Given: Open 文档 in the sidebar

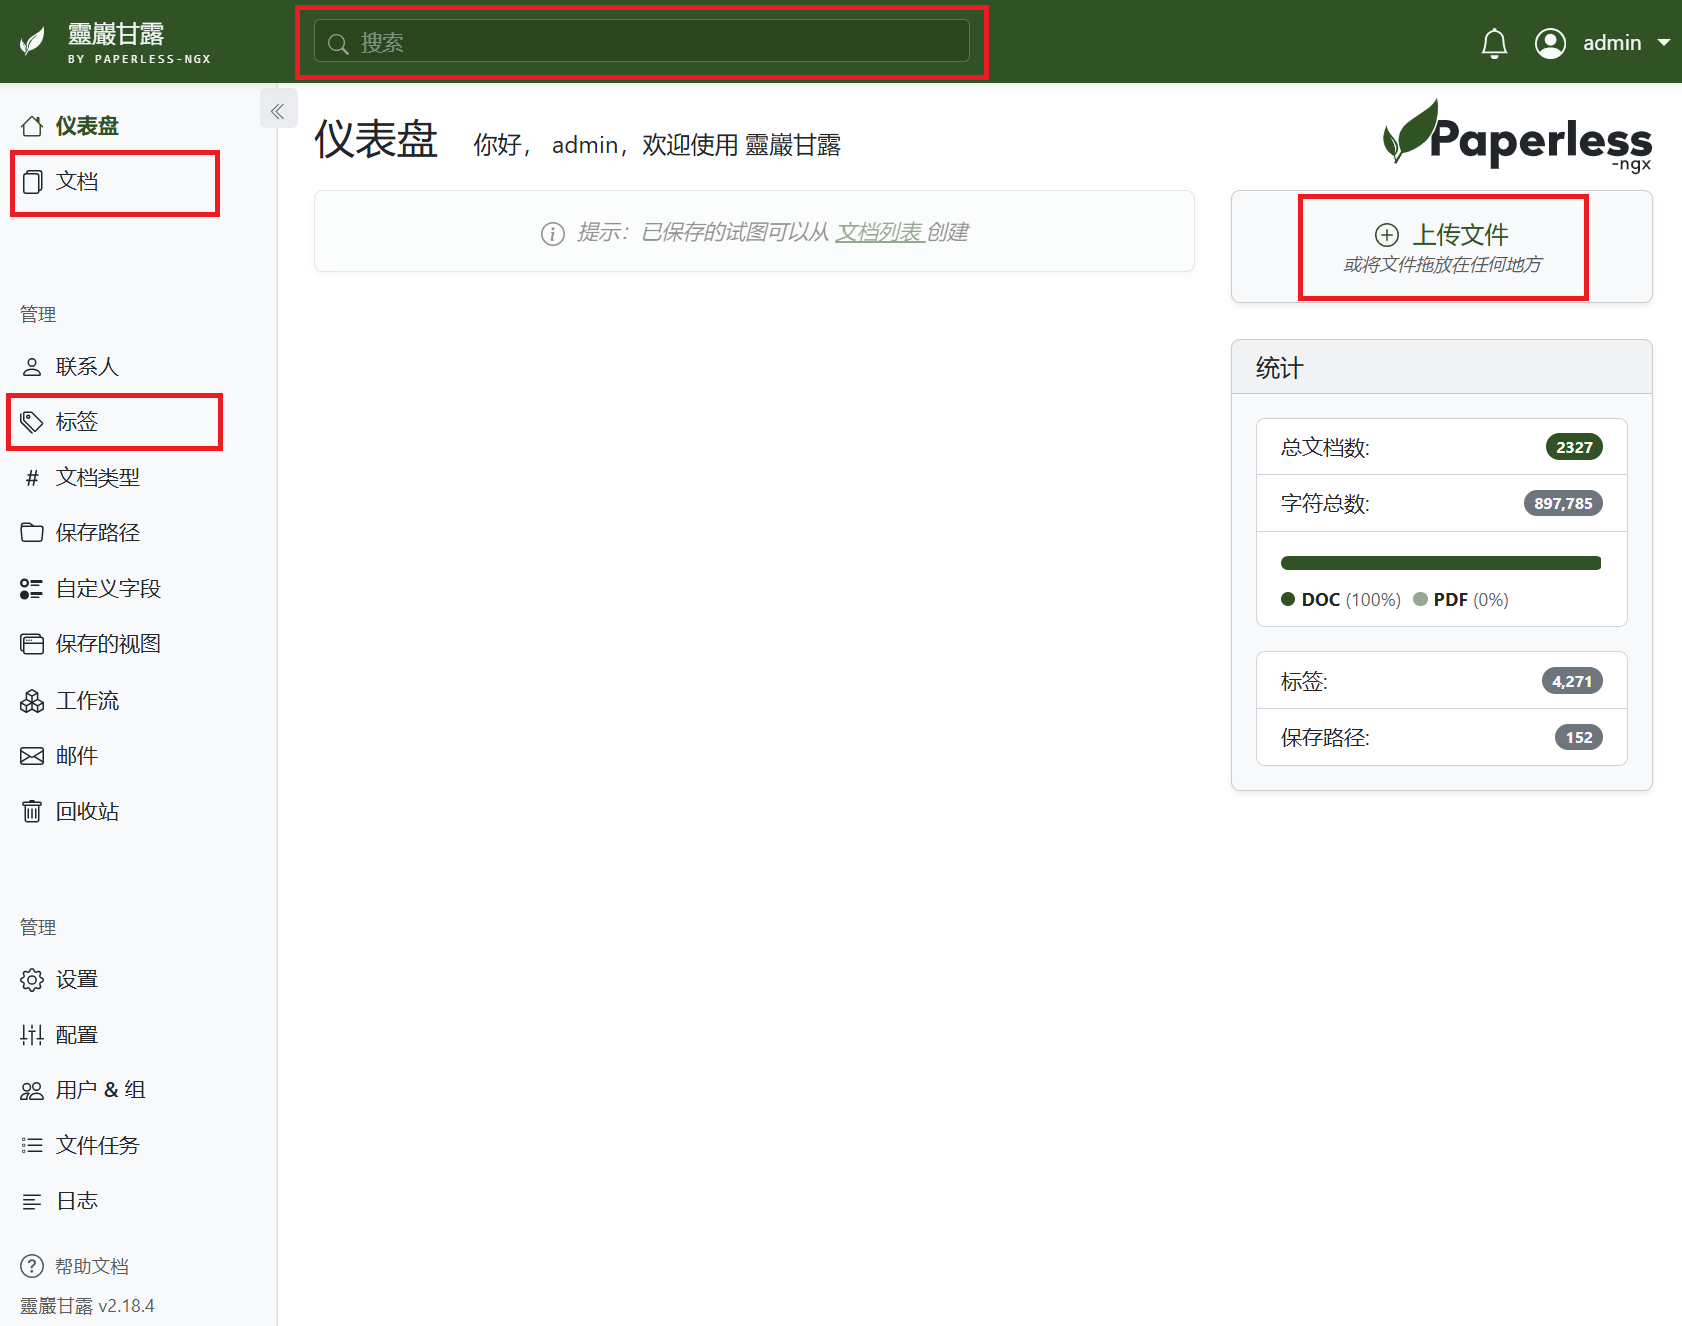Looking at the screenshot, I should coord(77,182).
